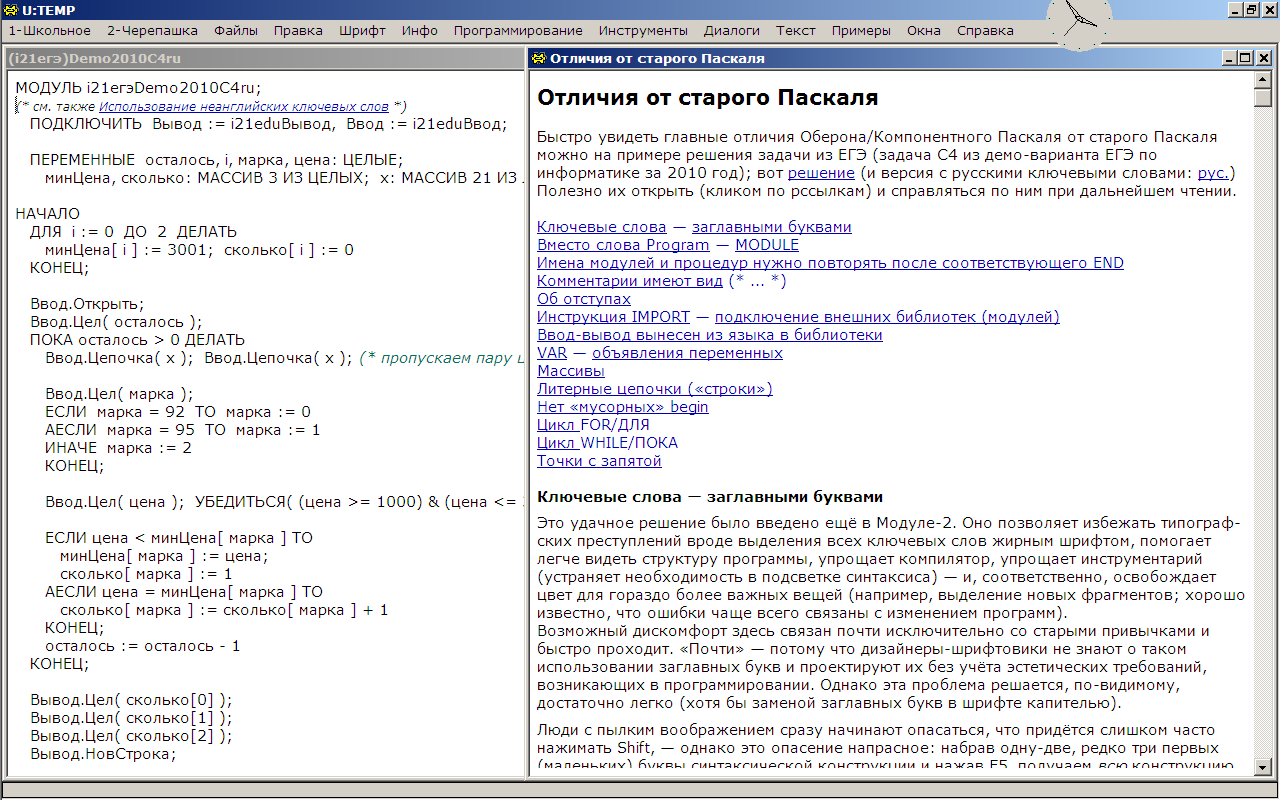Activate the Demo2010C4ru document title bar

coord(264,58)
